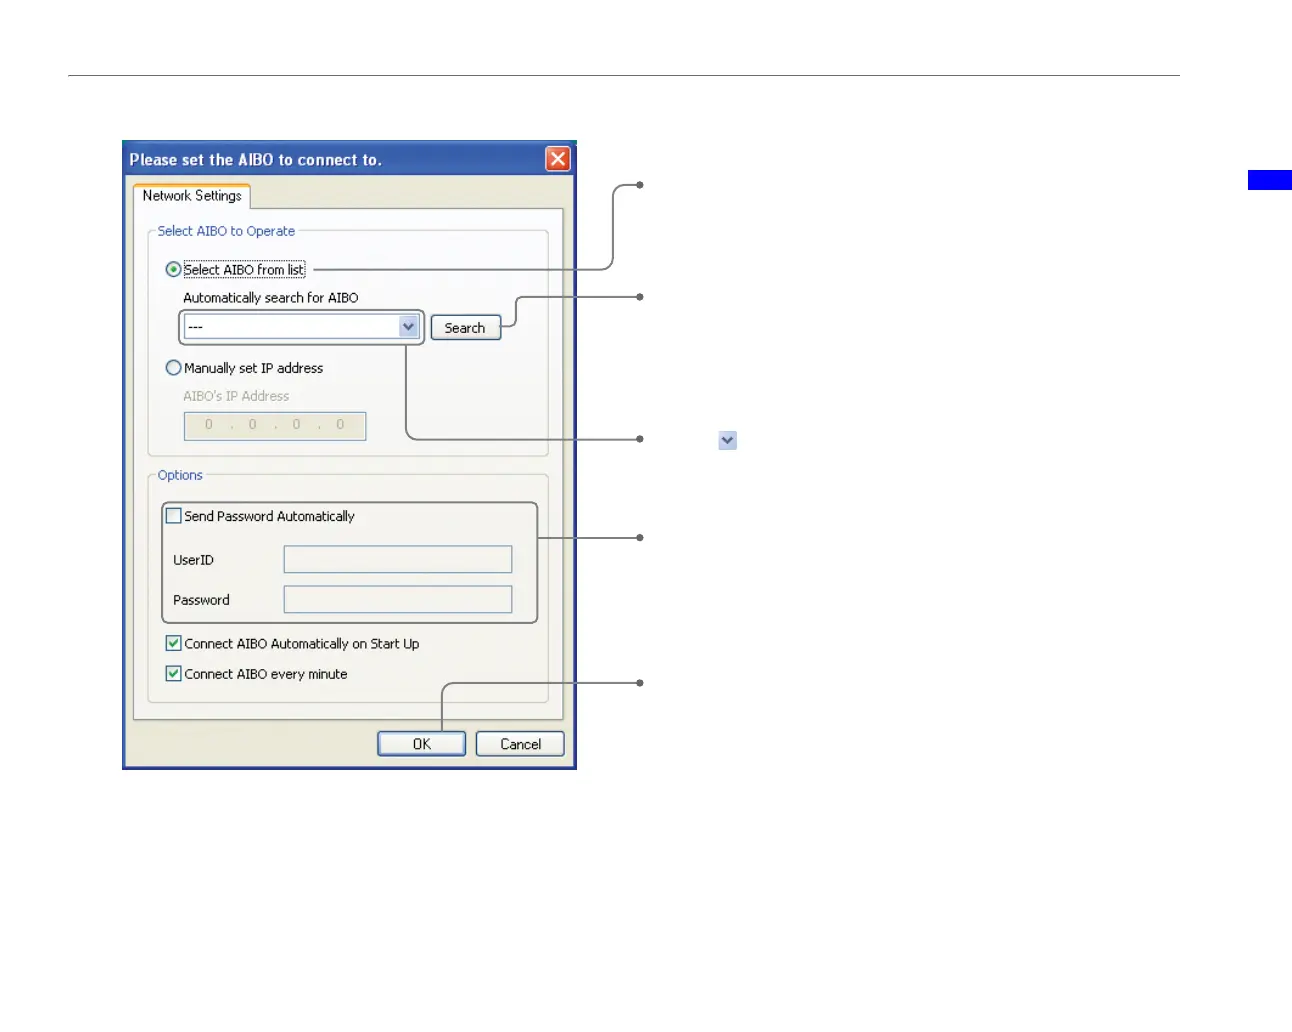Focus the Password text field
This screenshot has height=1032, width=1292.
pyautogui.click(x=397, y=599)
